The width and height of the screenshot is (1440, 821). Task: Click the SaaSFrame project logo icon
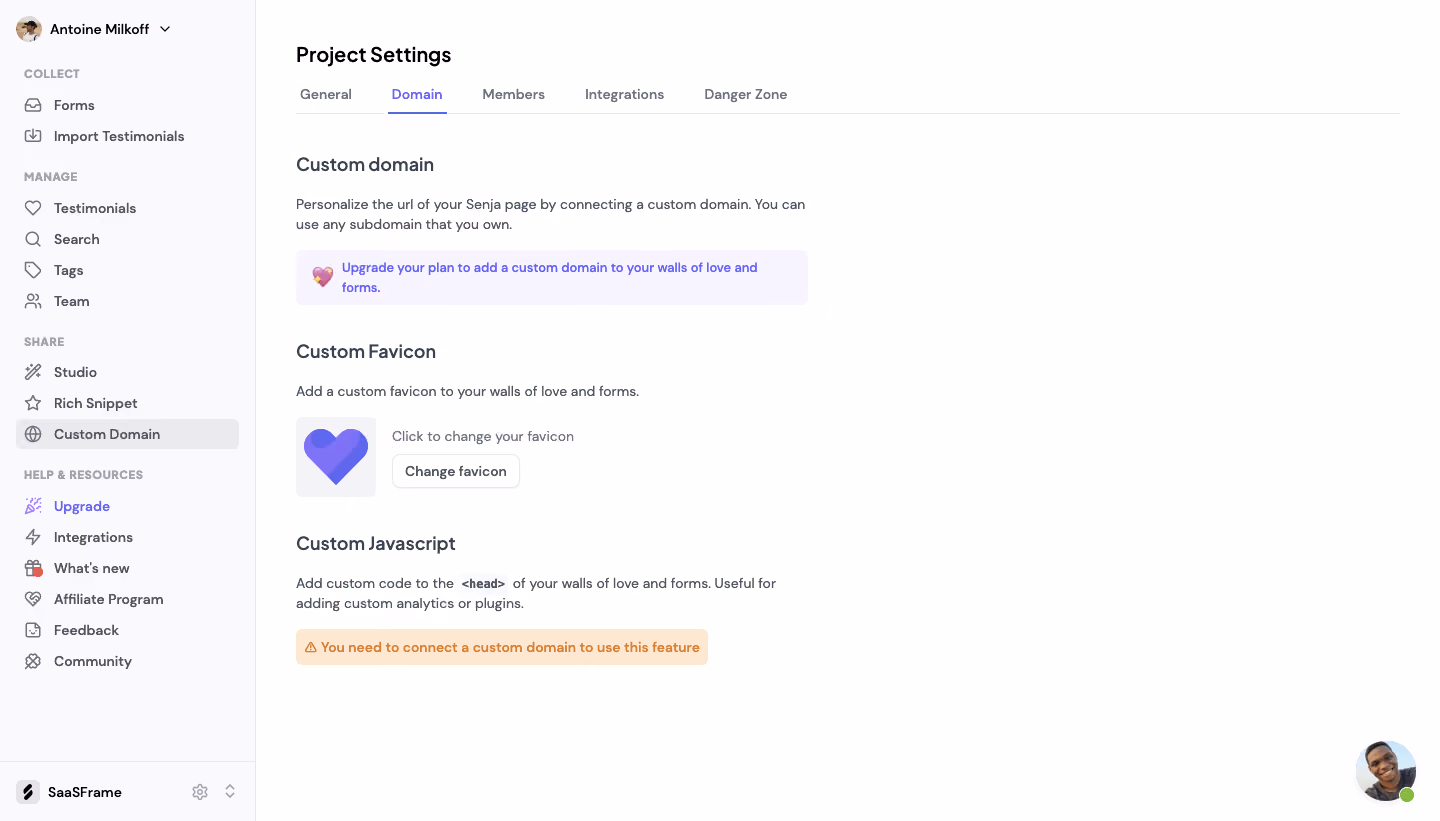point(28,792)
